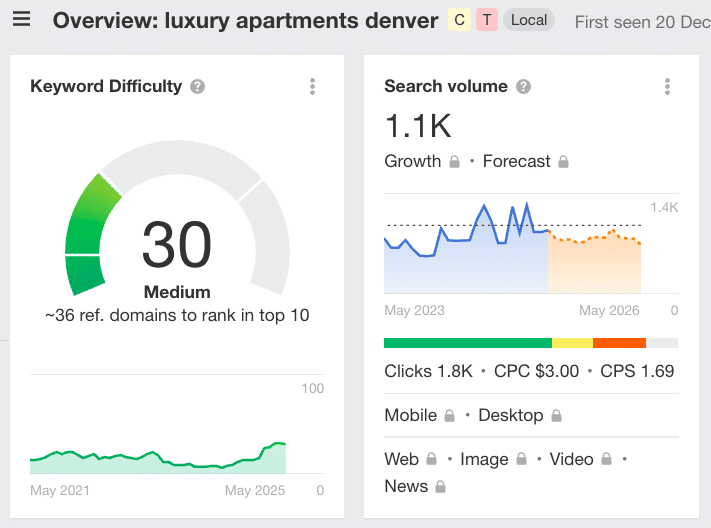Click the keyword difficulty score 30

[177, 244]
